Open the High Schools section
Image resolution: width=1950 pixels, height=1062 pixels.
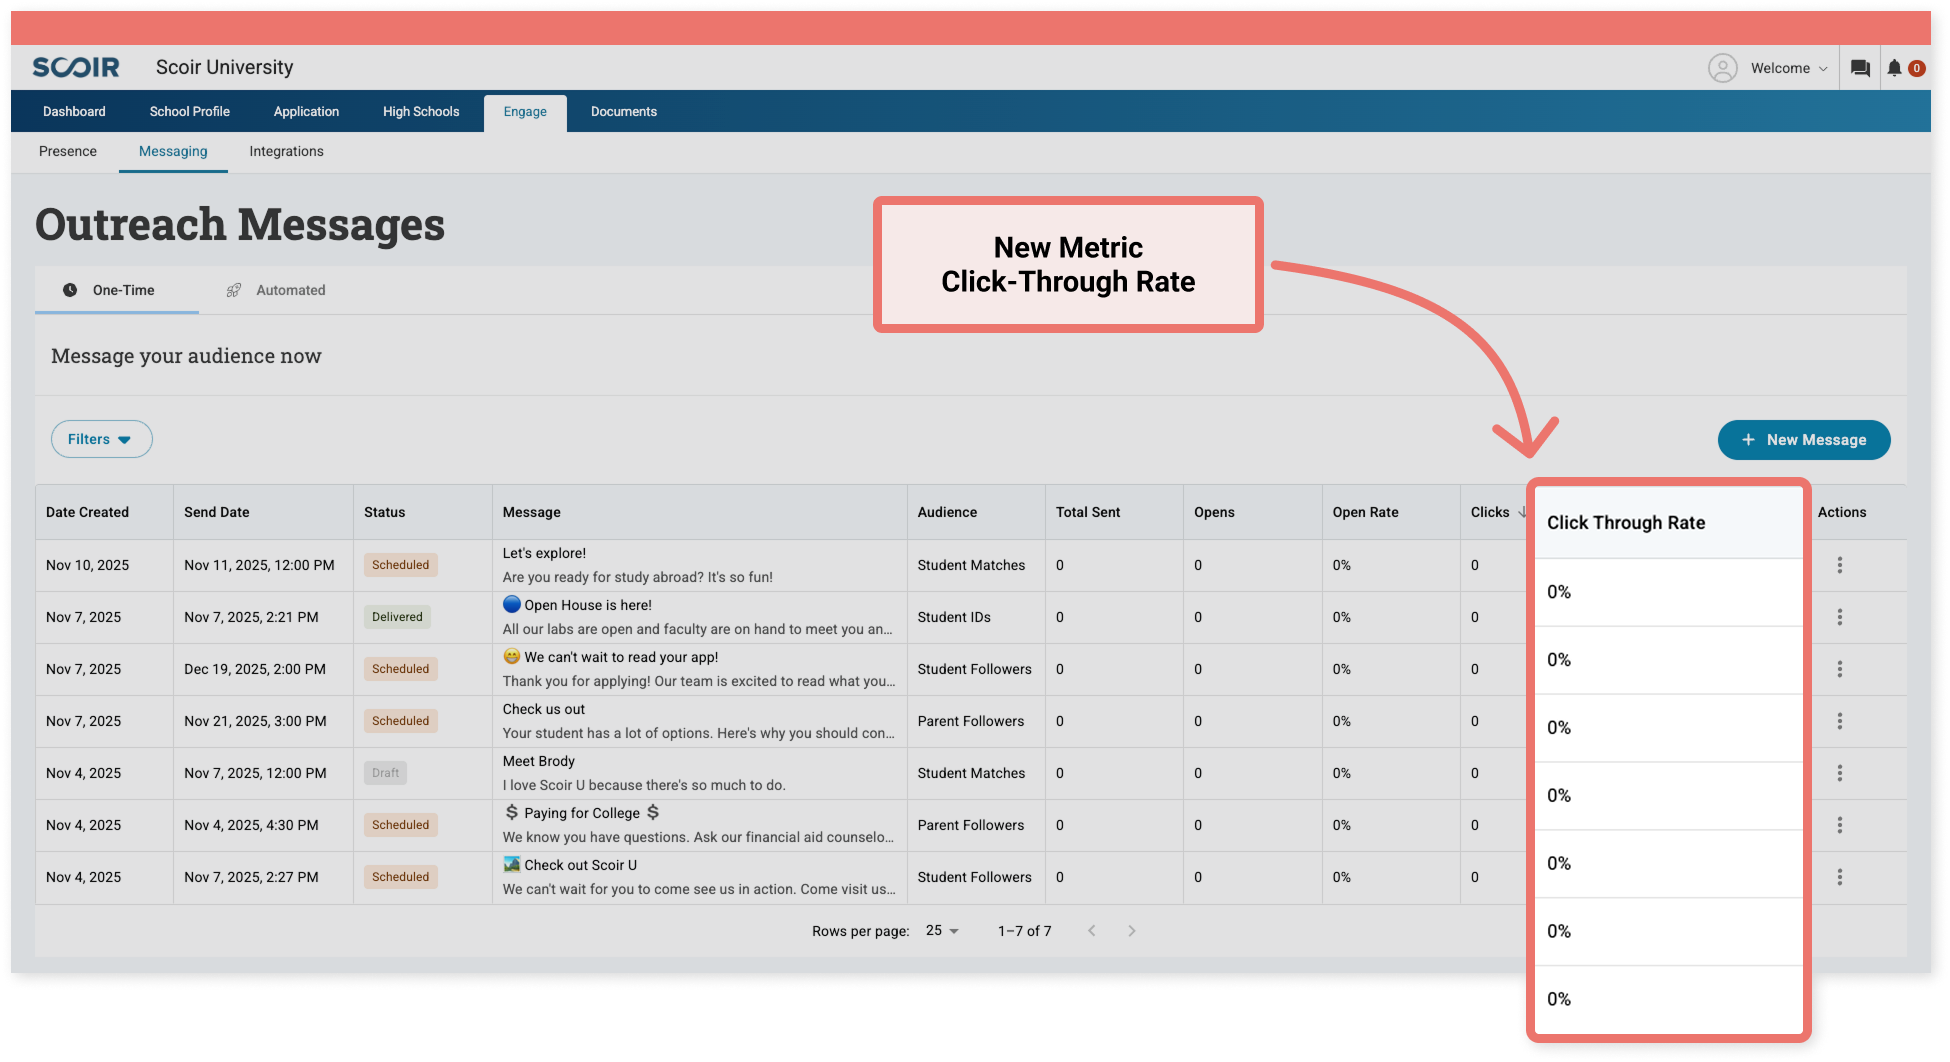(420, 111)
